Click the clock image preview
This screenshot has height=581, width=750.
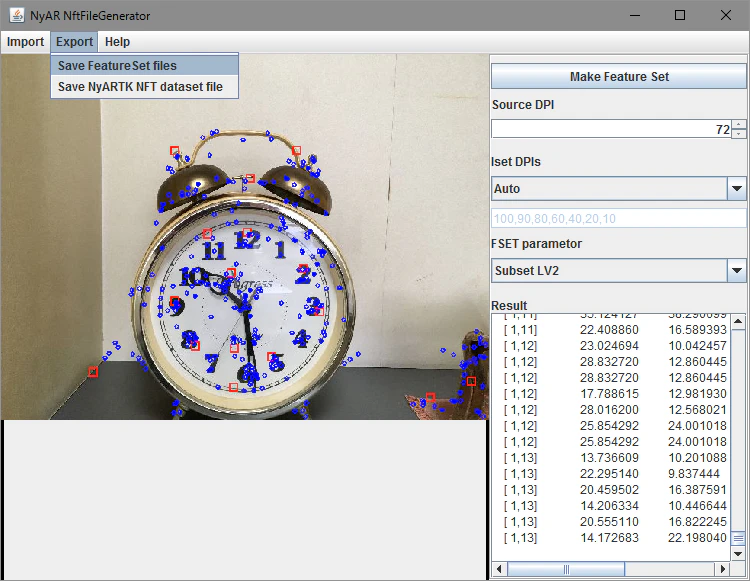coord(244,237)
